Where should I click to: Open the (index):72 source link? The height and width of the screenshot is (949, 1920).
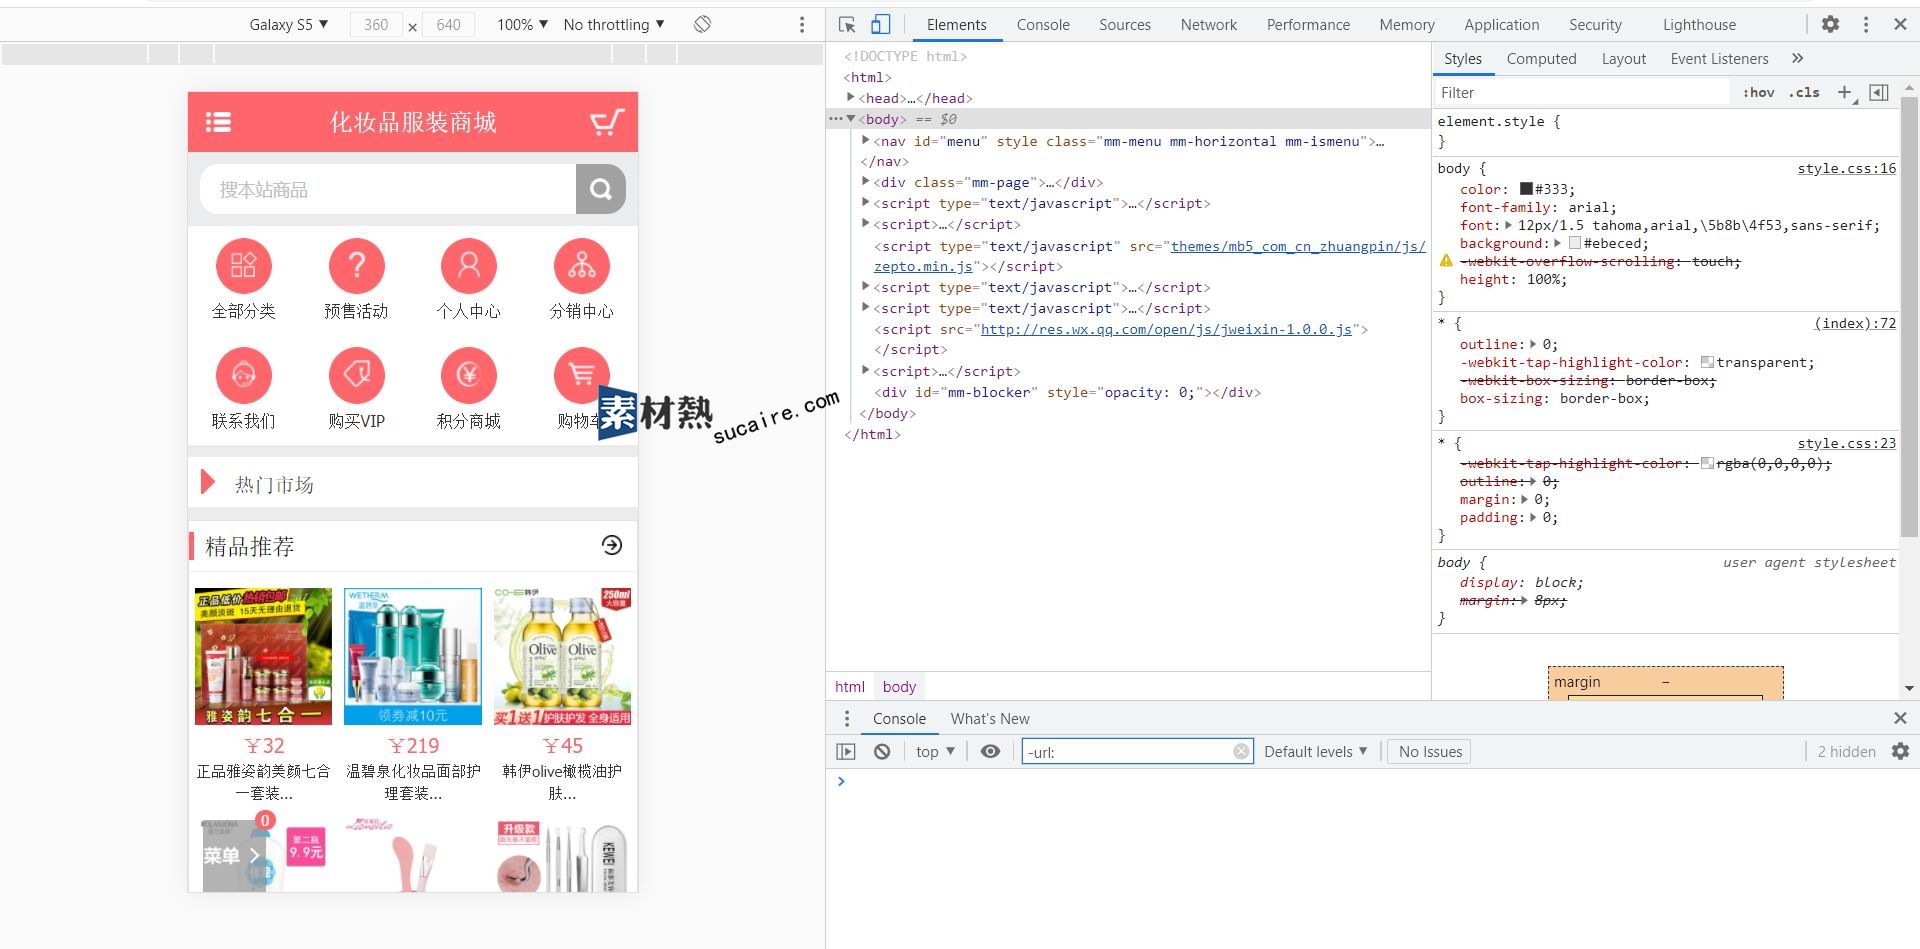coord(1855,323)
